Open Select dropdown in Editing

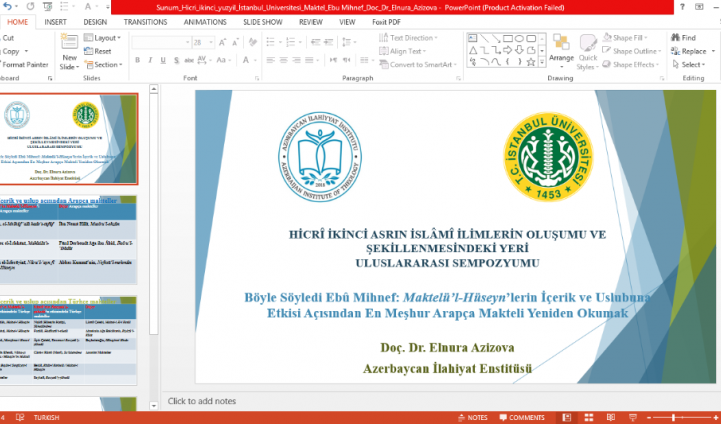tap(689, 64)
